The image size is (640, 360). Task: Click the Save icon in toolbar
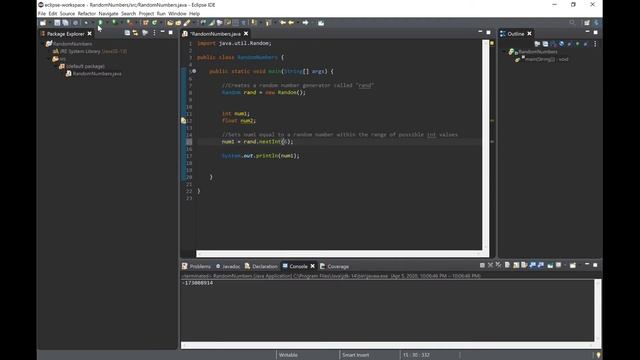click(57, 23)
